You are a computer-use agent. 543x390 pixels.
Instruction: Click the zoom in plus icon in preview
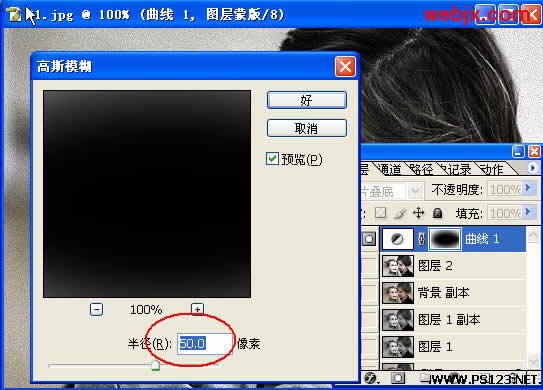pos(197,309)
